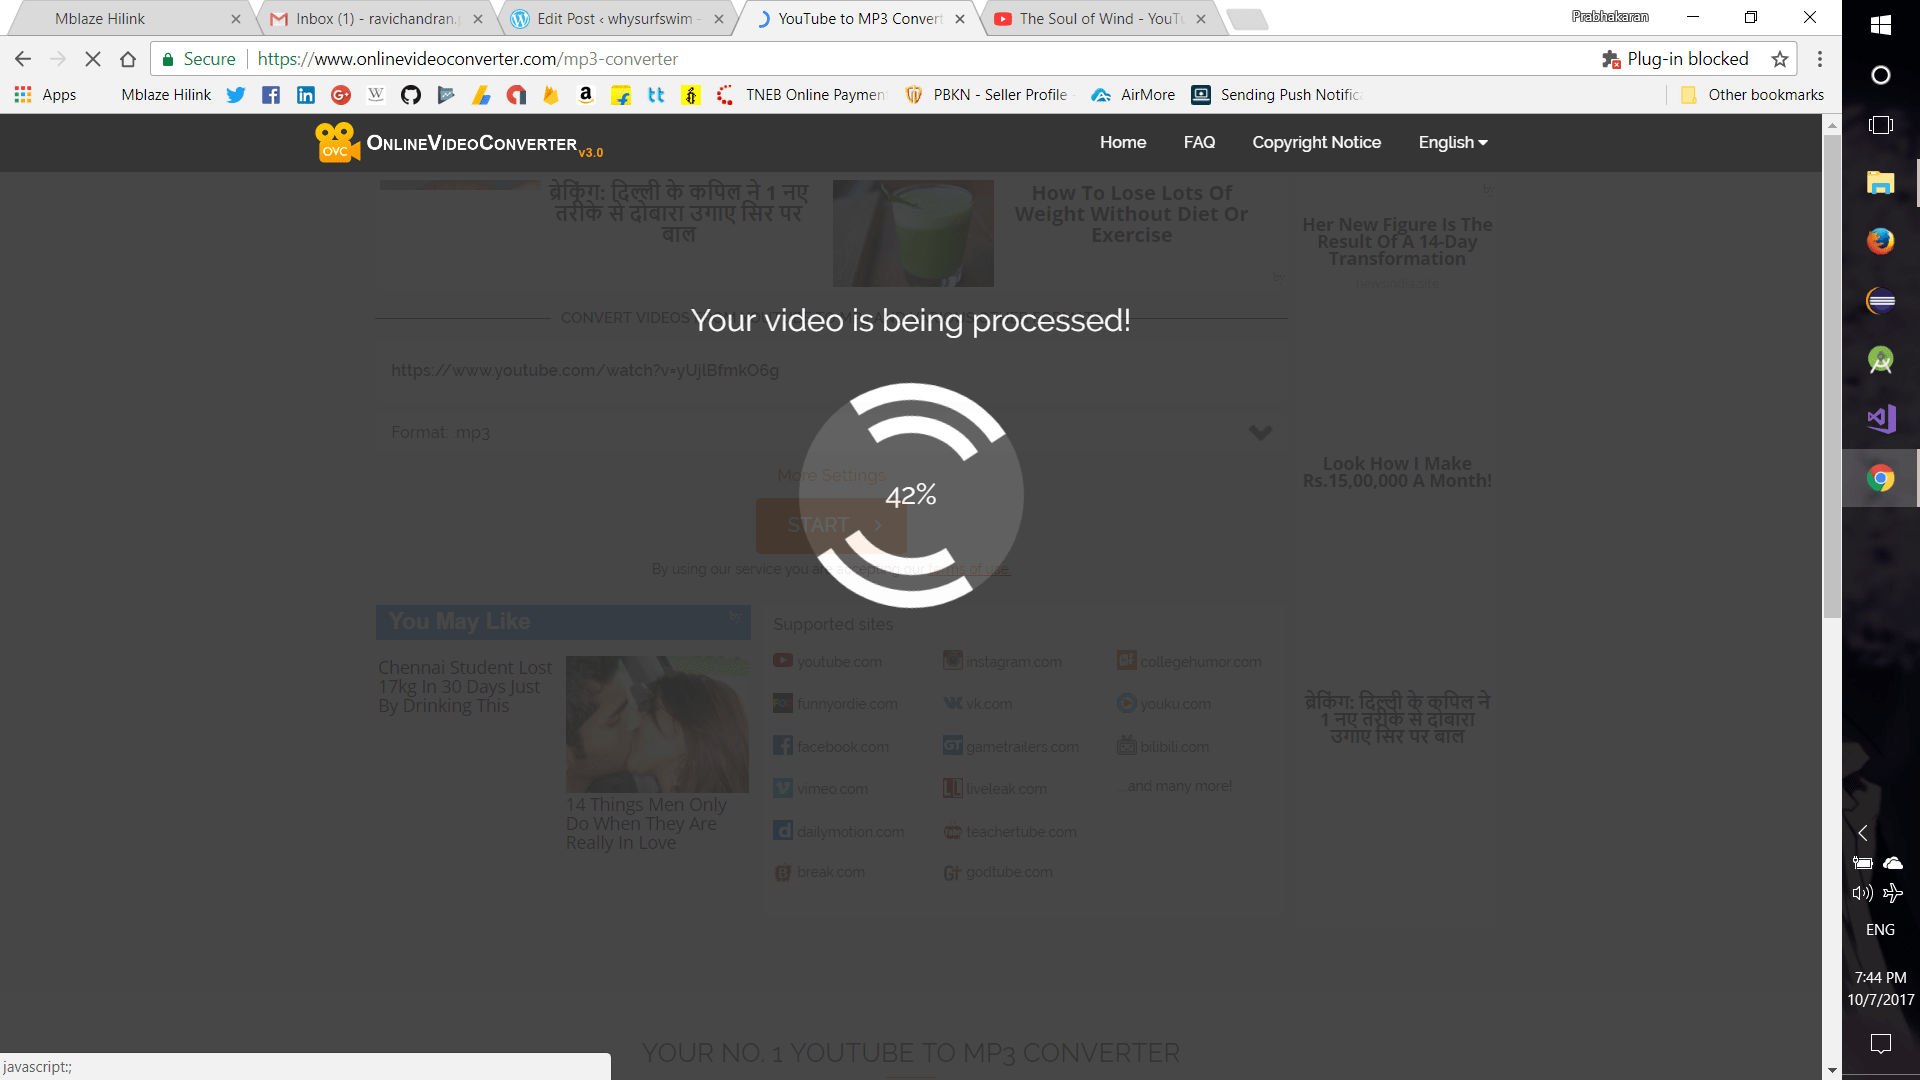Click the vk.com supported site icon
1920x1080 pixels.
pos(952,703)
